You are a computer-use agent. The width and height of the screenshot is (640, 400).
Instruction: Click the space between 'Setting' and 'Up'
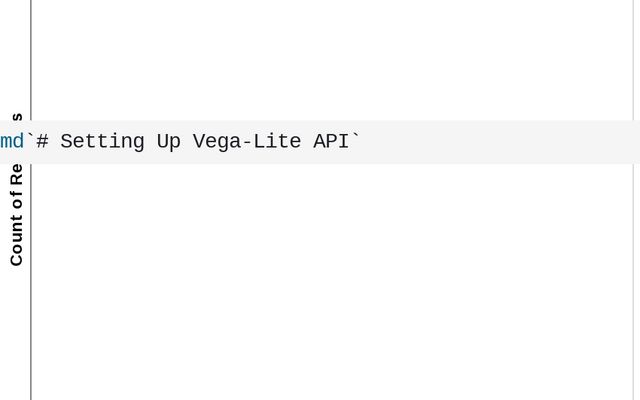pos(150,142)
